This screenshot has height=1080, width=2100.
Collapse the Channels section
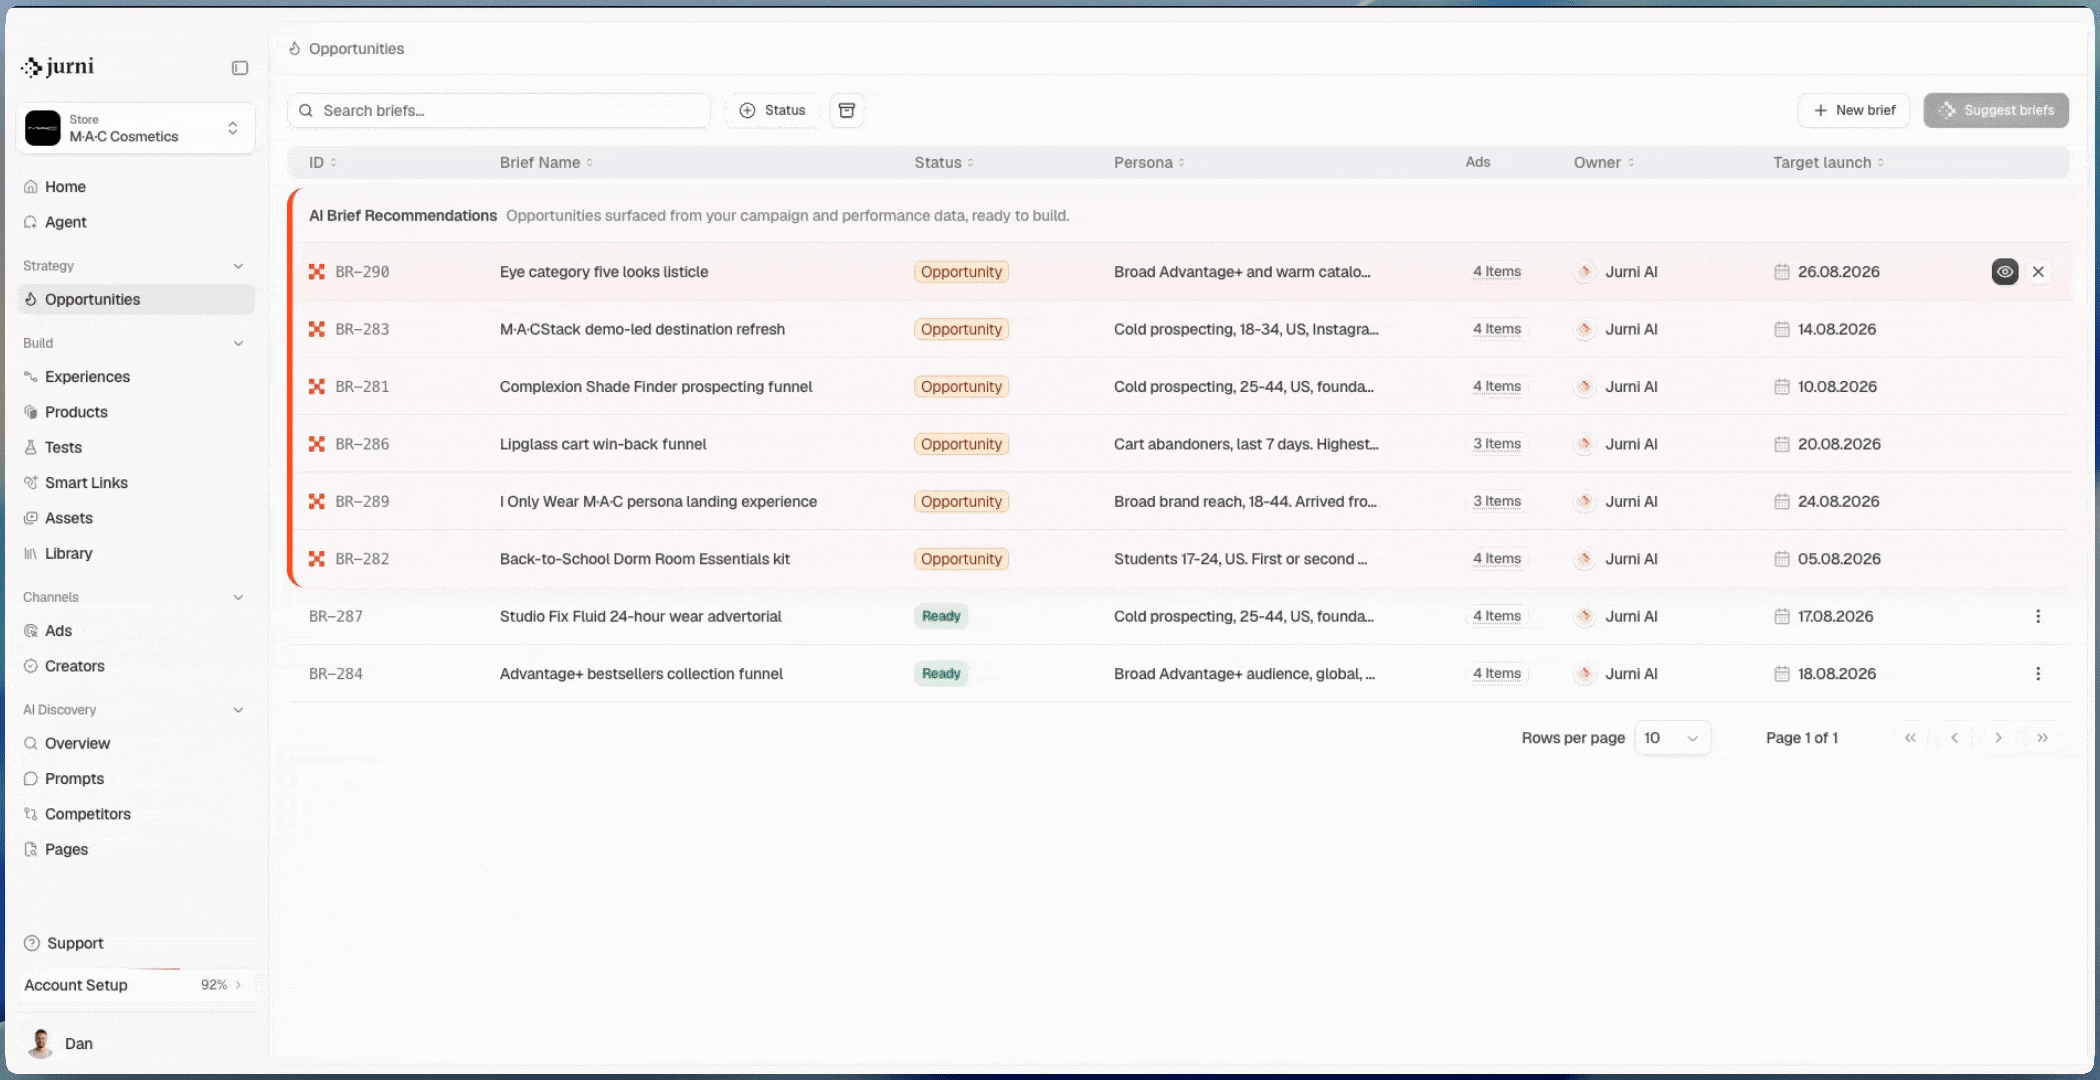[238, 598]
